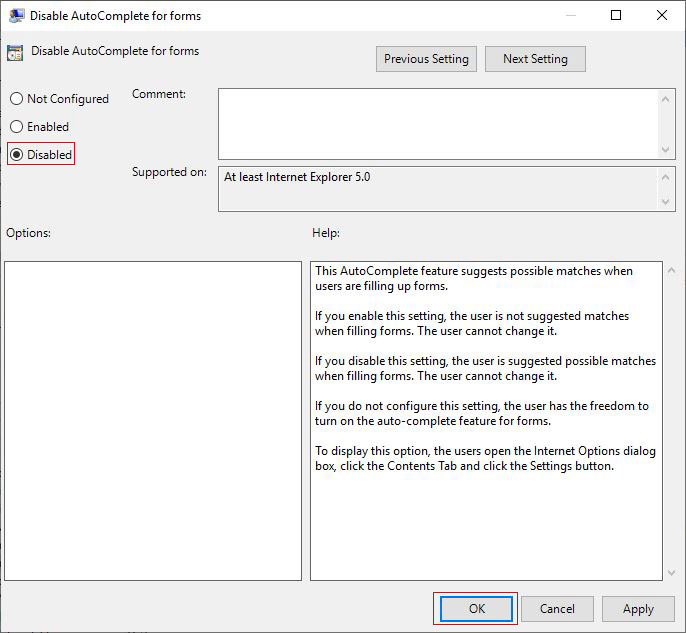Click the Supported on up scroll arrow
686x633 pixels.
(665, 177)
